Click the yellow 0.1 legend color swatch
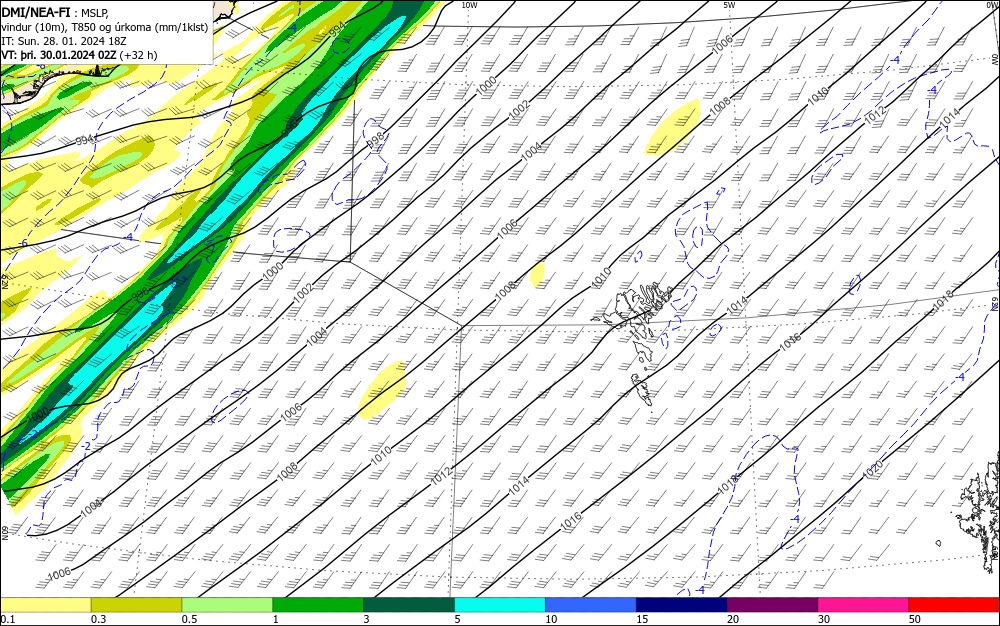Screen dimensions: 1000x626 pyautogui.click(x=45, y=605)
